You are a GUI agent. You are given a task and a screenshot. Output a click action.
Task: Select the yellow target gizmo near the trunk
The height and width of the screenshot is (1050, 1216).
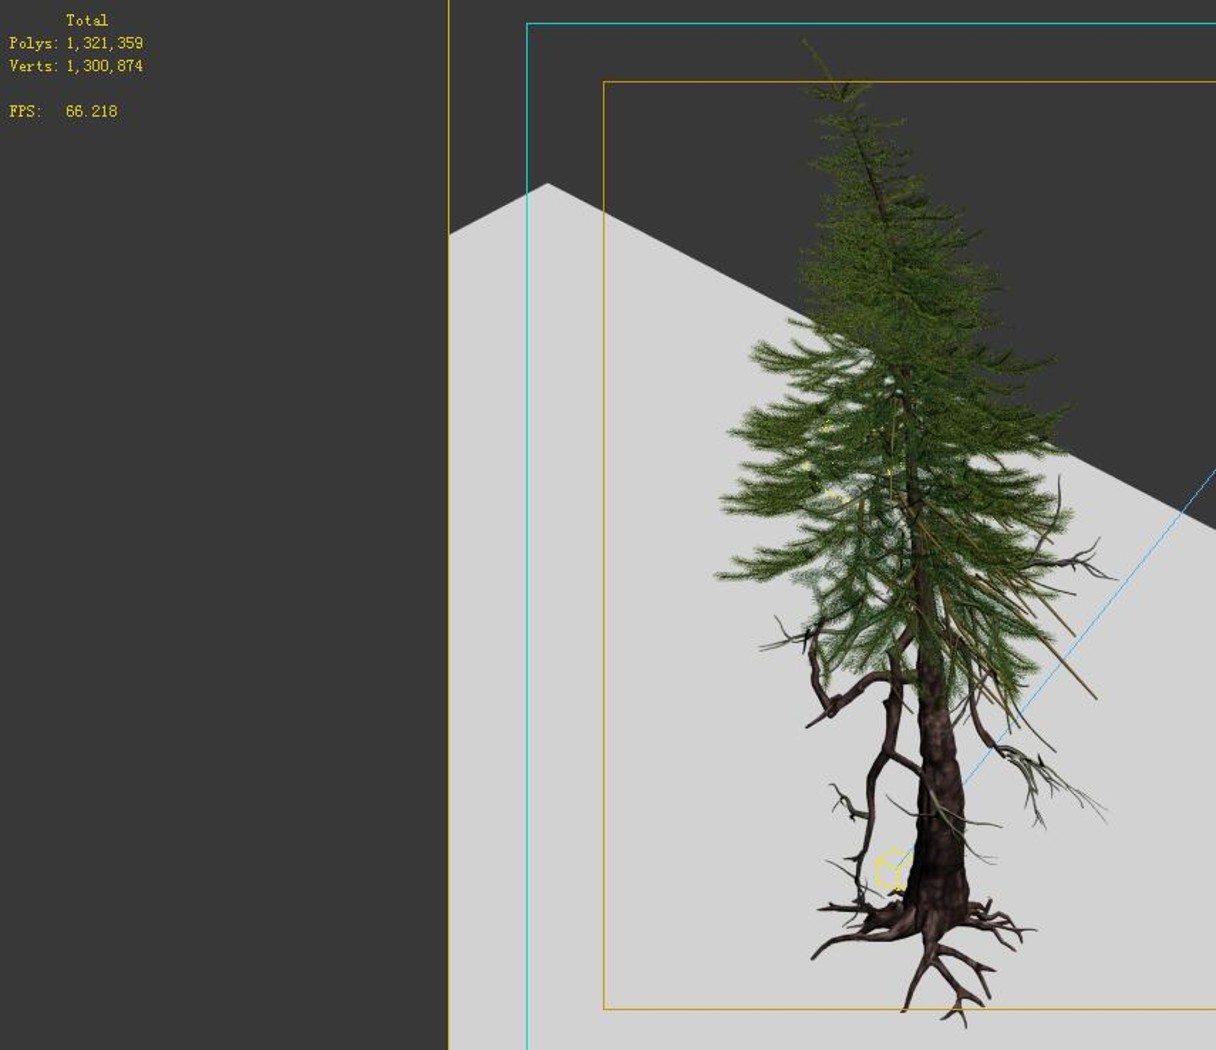point(891,869)
